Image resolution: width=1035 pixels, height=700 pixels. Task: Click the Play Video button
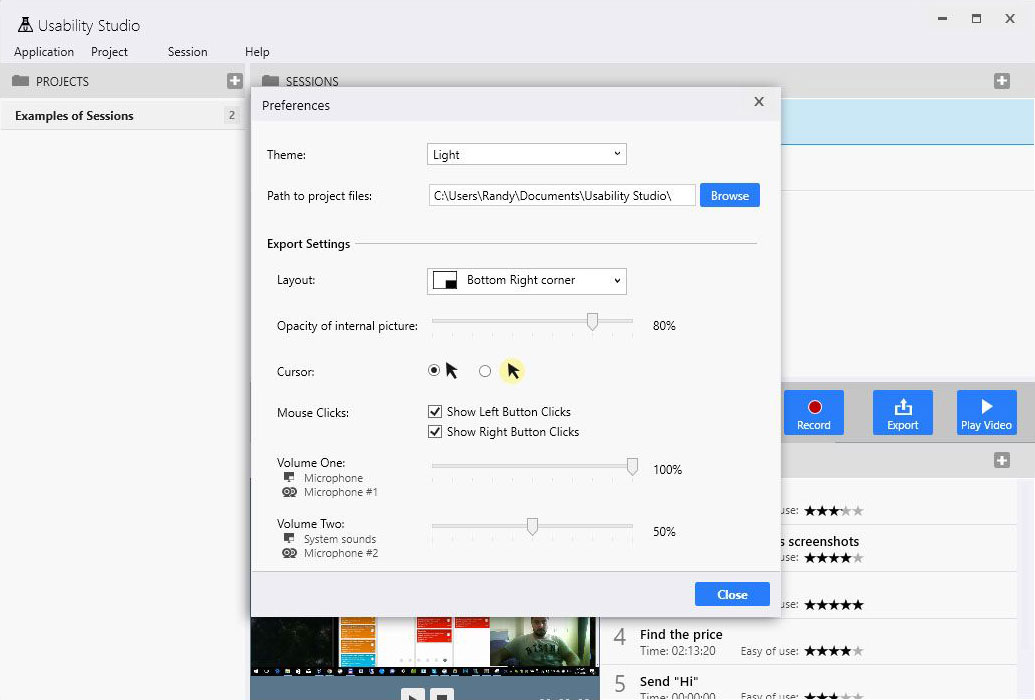click(986, 413)
